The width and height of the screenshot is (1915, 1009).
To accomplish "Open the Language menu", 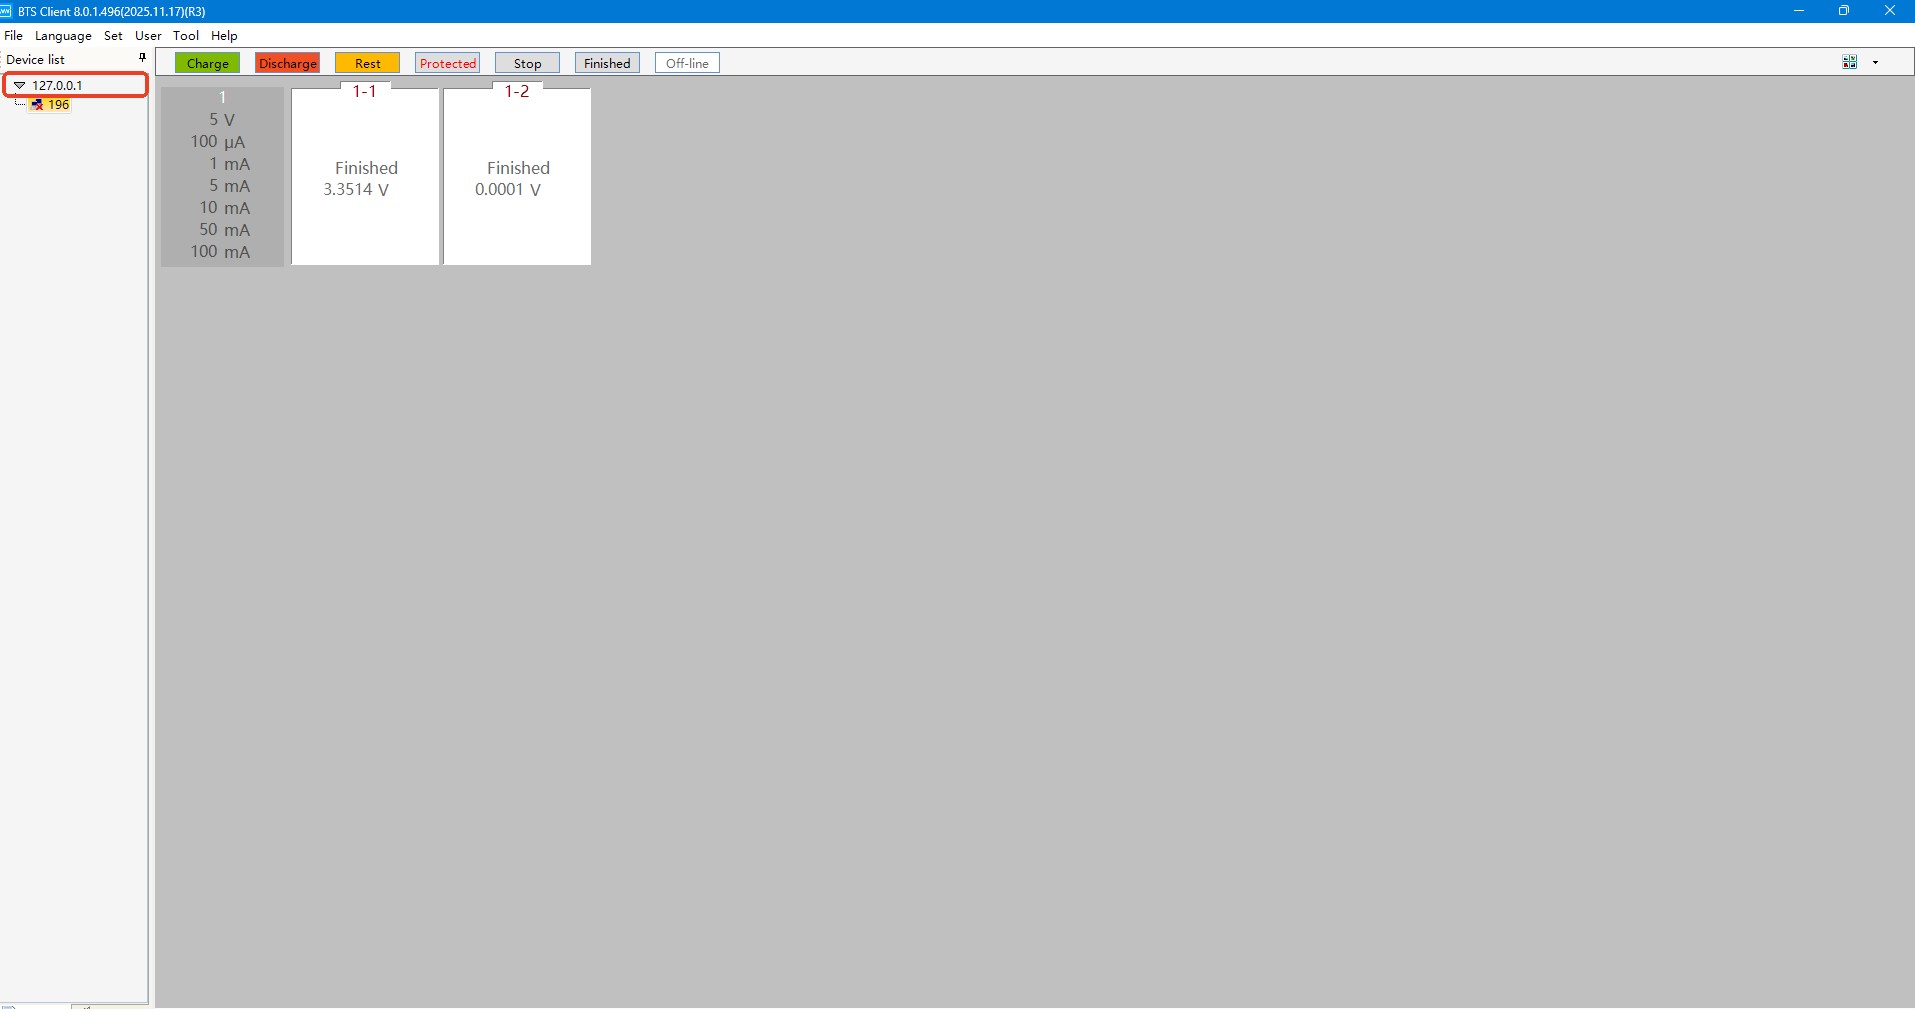I will point(63,36).
